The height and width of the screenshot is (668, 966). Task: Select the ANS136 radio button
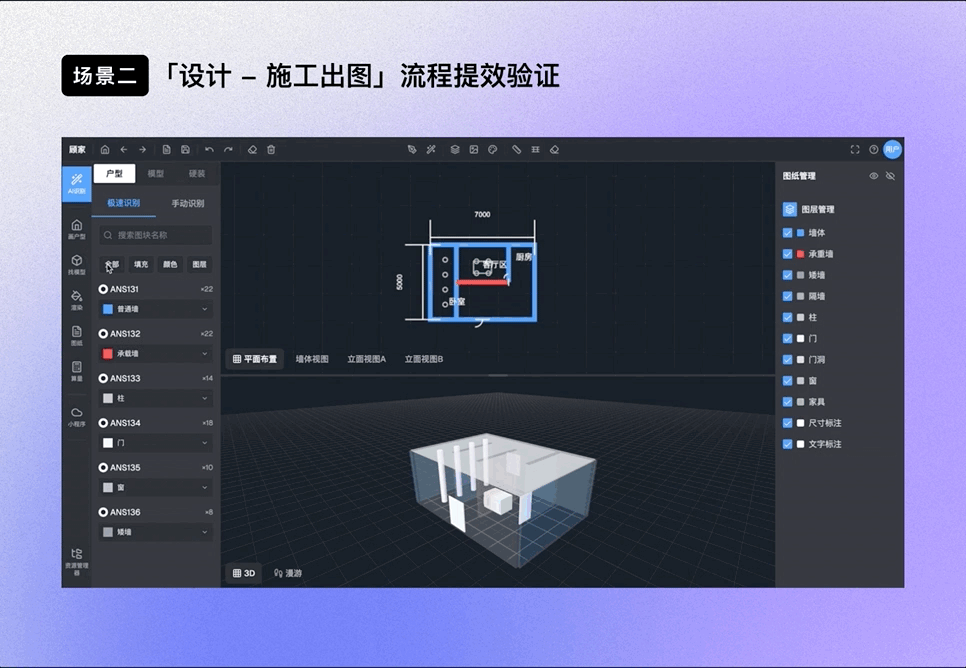(103, 512)
